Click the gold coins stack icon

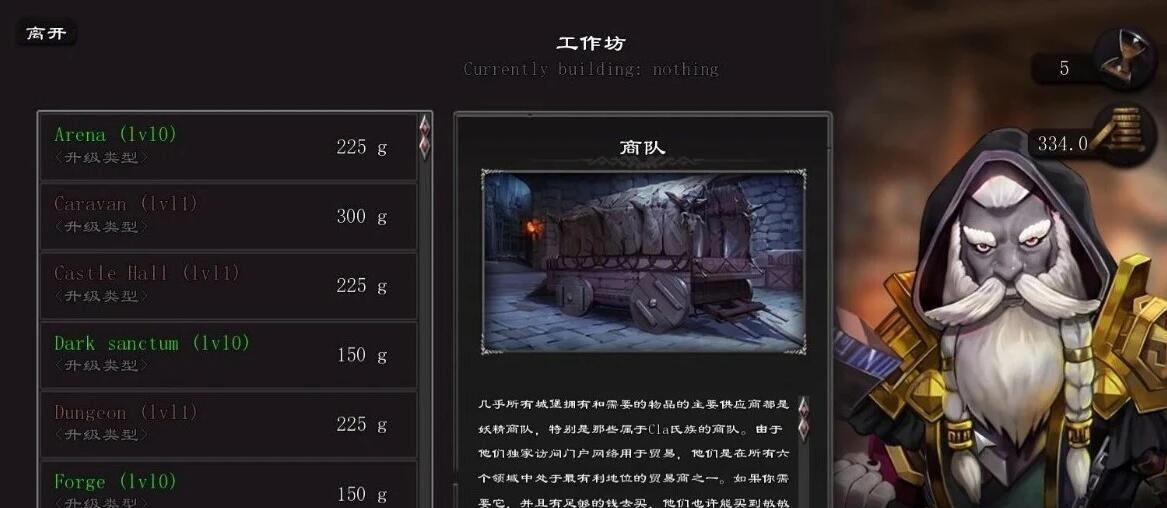tap(1125, 134)
